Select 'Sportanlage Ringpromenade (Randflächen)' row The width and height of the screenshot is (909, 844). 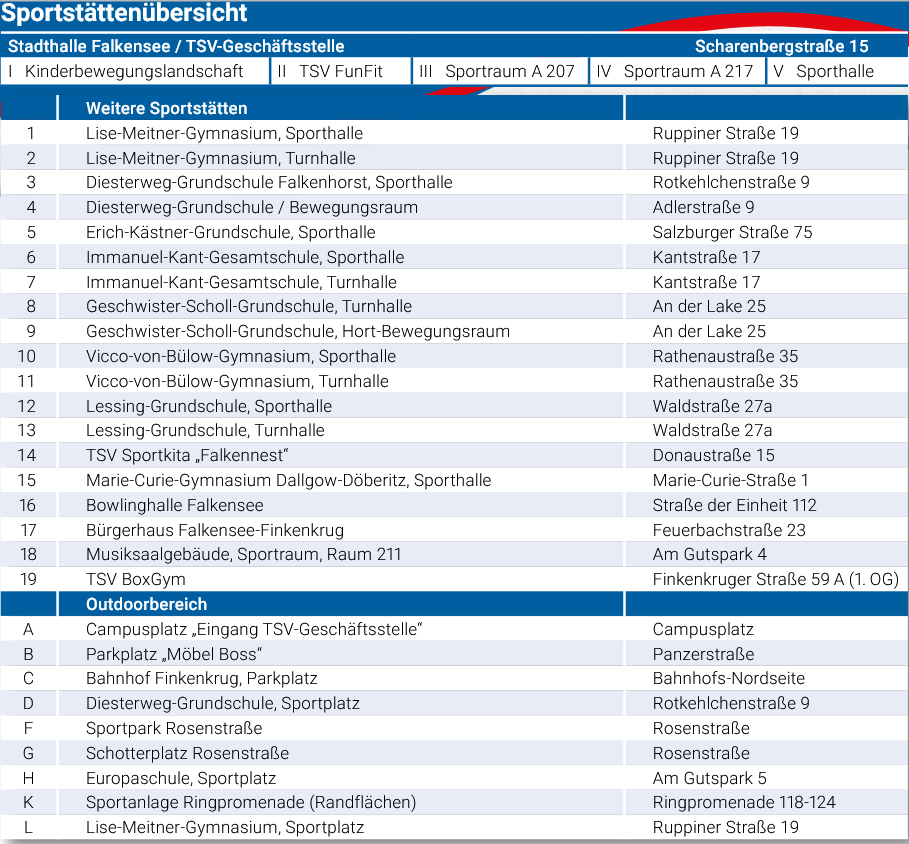(x=454, y=802)
